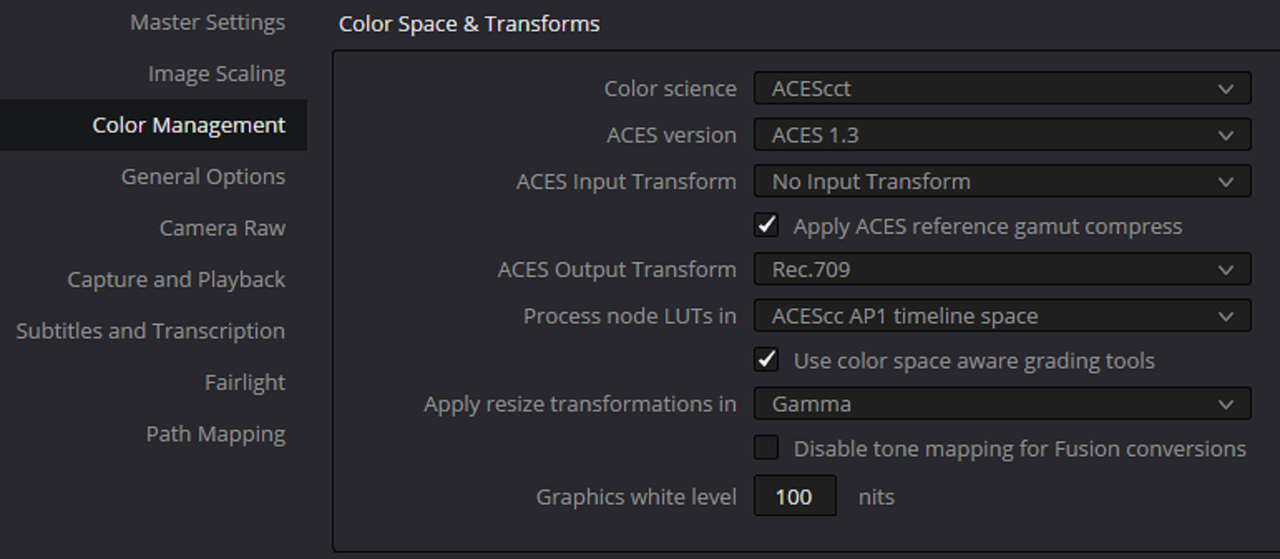Open Subtitles and Transcription settings
Viewport: 1280px width, 559px height.
point(150,331)
